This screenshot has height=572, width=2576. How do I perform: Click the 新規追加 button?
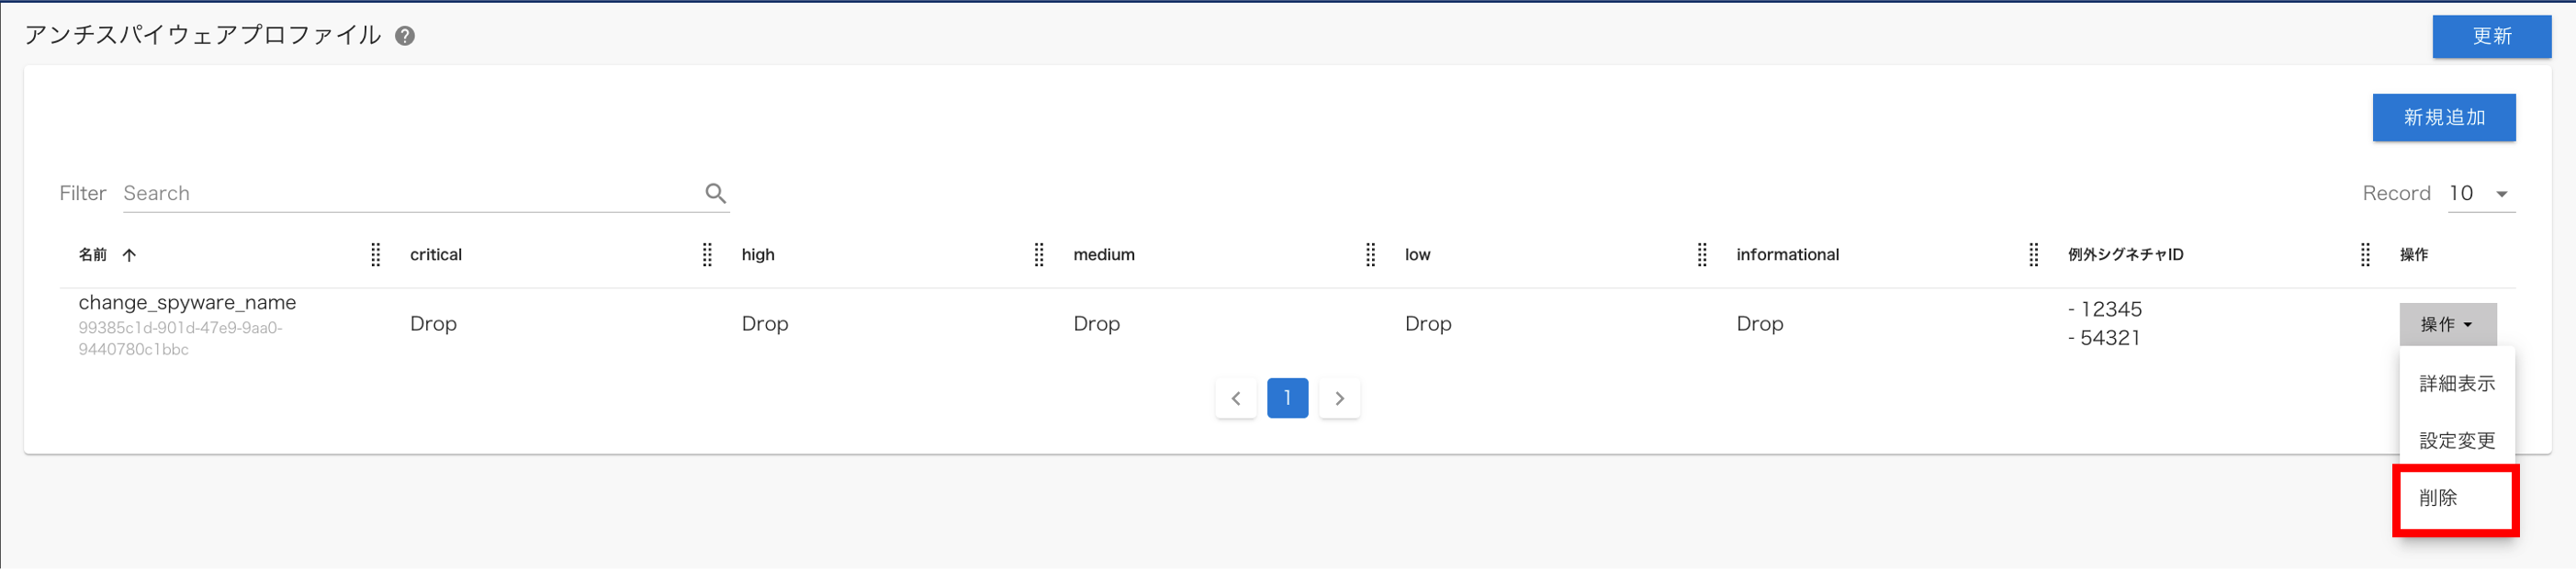[2443, 118]
